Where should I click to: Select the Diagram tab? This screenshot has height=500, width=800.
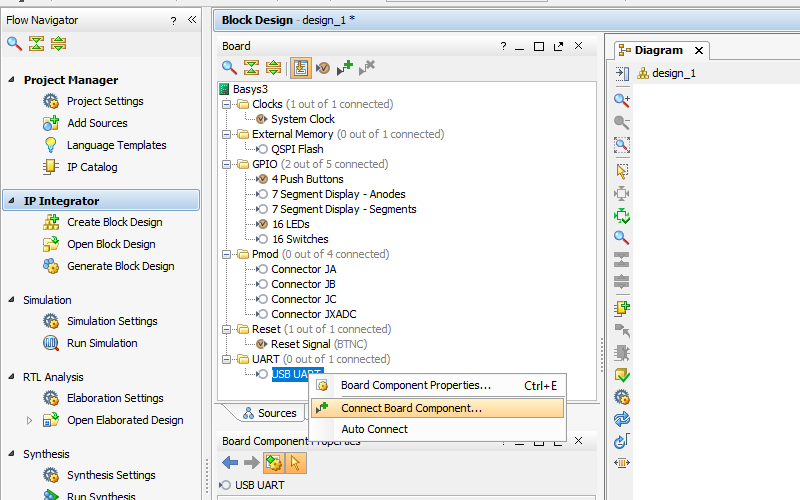click(x=651, y=50)
